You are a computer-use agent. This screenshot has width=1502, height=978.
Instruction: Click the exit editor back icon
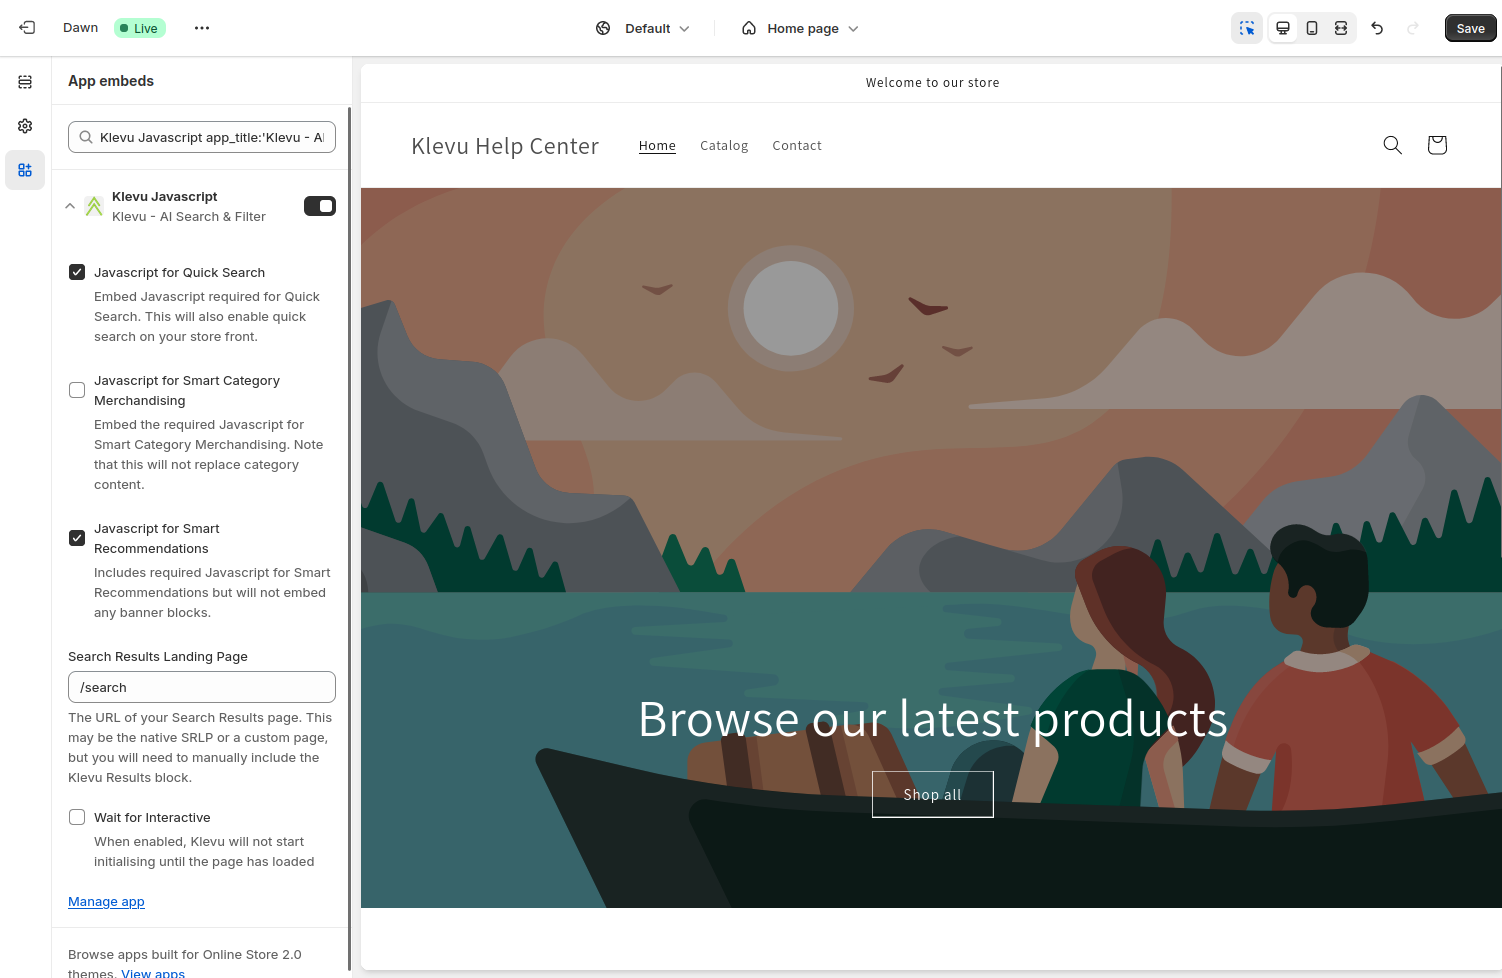click(x=27, y=28)
